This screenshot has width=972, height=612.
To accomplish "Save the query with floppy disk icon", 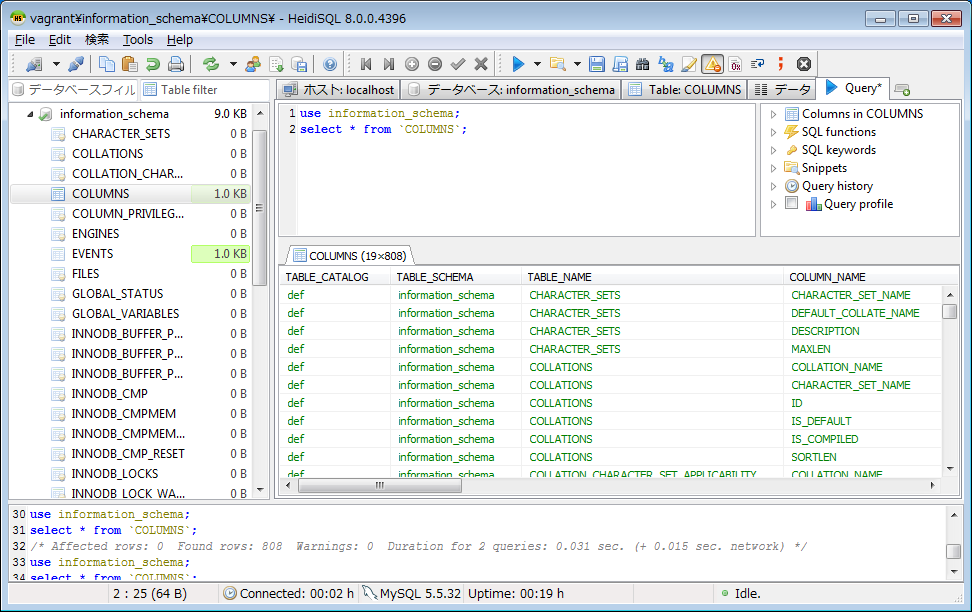I will (x=596, y=64).
